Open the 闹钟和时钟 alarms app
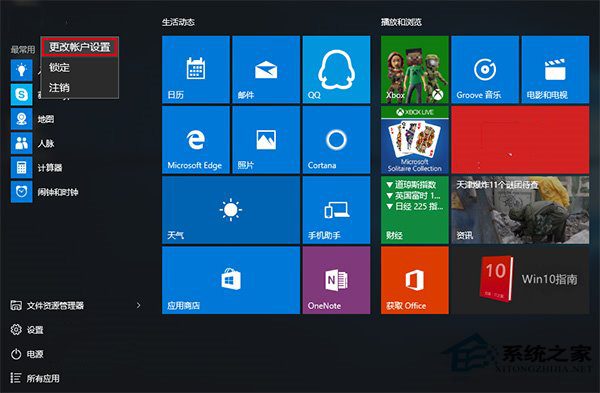Viewport: 600px width, 393px height. [45, 192]
